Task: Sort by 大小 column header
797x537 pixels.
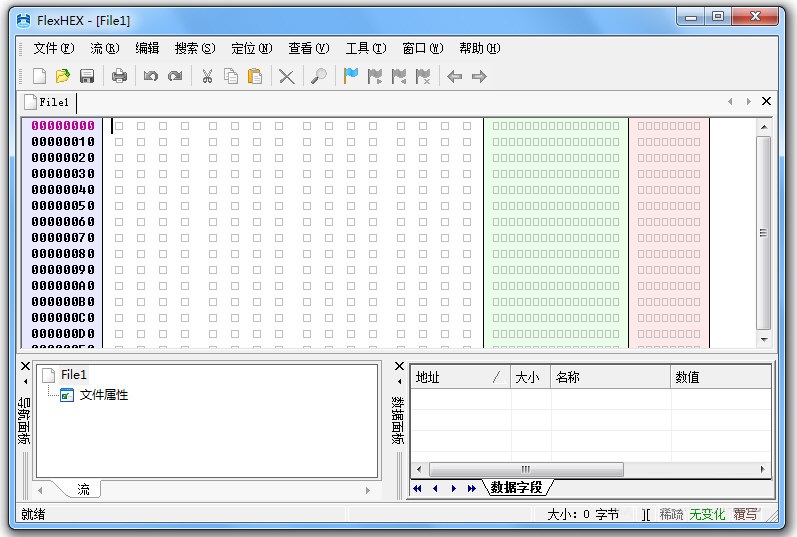Action: (530, 377)
